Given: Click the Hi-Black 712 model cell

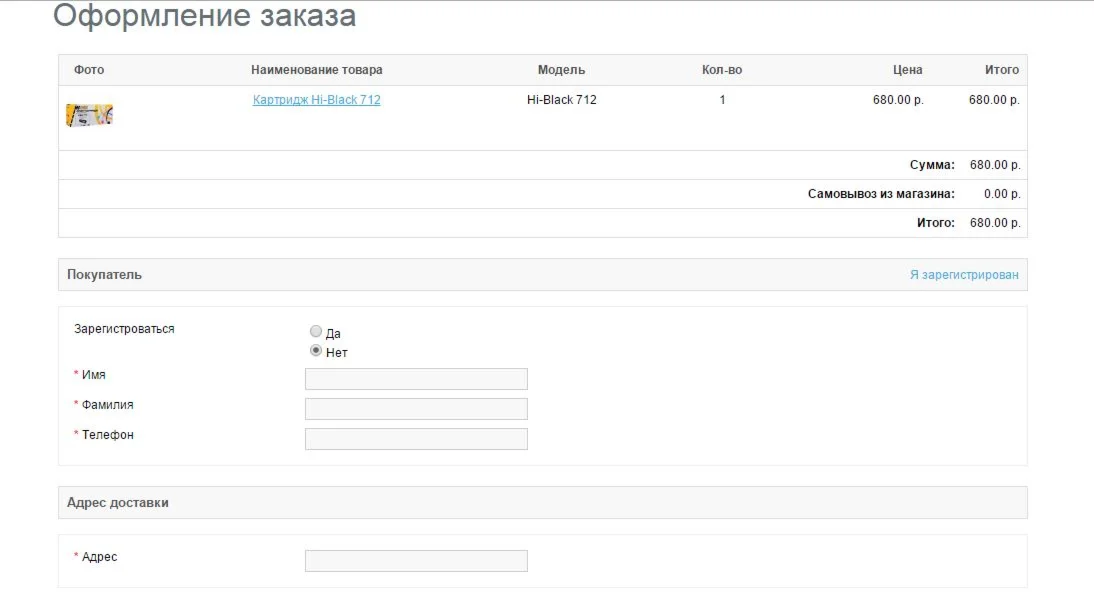Looking at the screenshot, I should 562,100.
